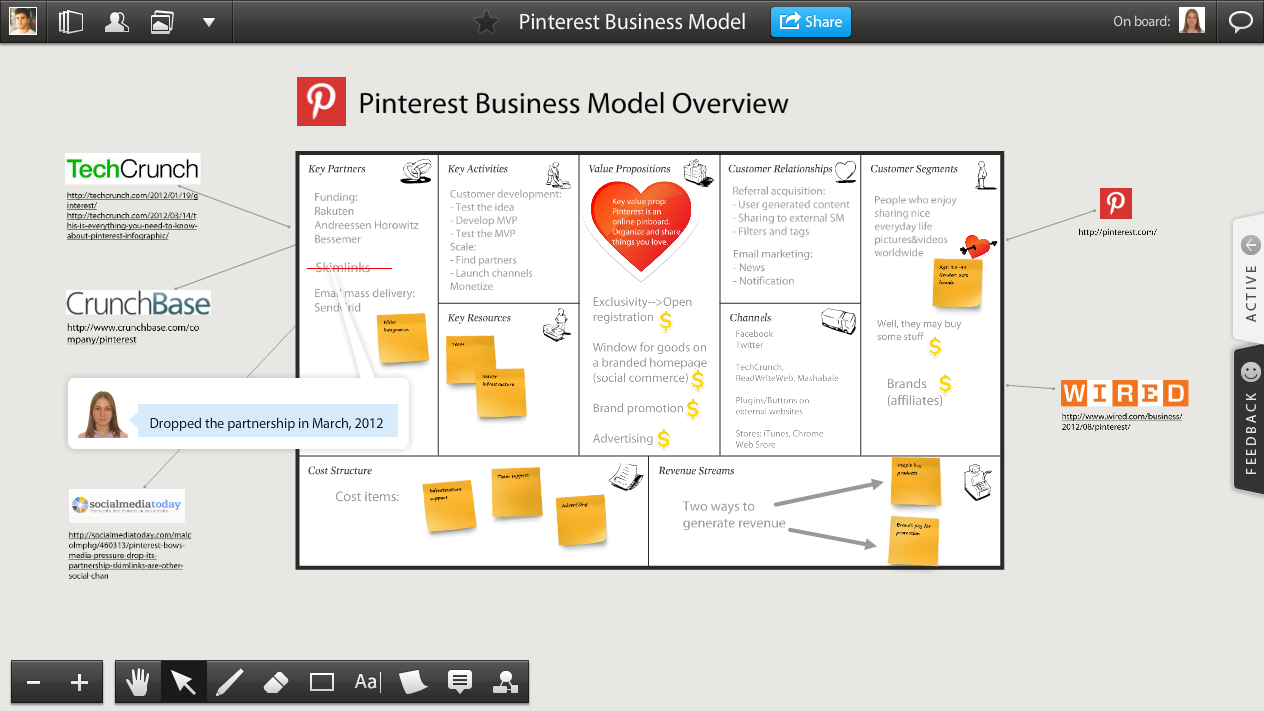Open the ACTIVE side tab
The width and height of the screenshot is (1264, 711).
point(1250,279)
